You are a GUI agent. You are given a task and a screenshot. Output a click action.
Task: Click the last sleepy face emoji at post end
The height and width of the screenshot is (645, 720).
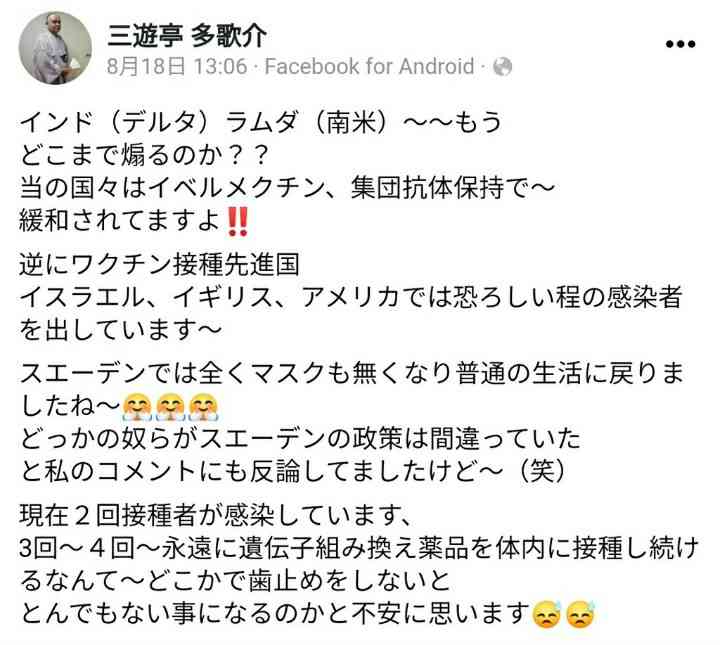(x=580, y=614)
